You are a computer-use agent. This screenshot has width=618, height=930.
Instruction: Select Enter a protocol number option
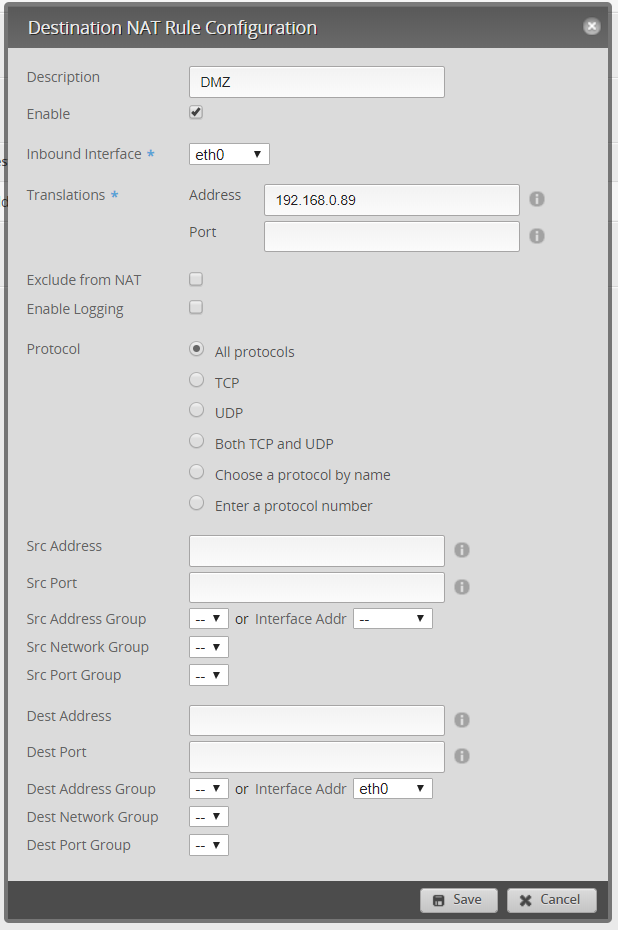coord(197,503)
